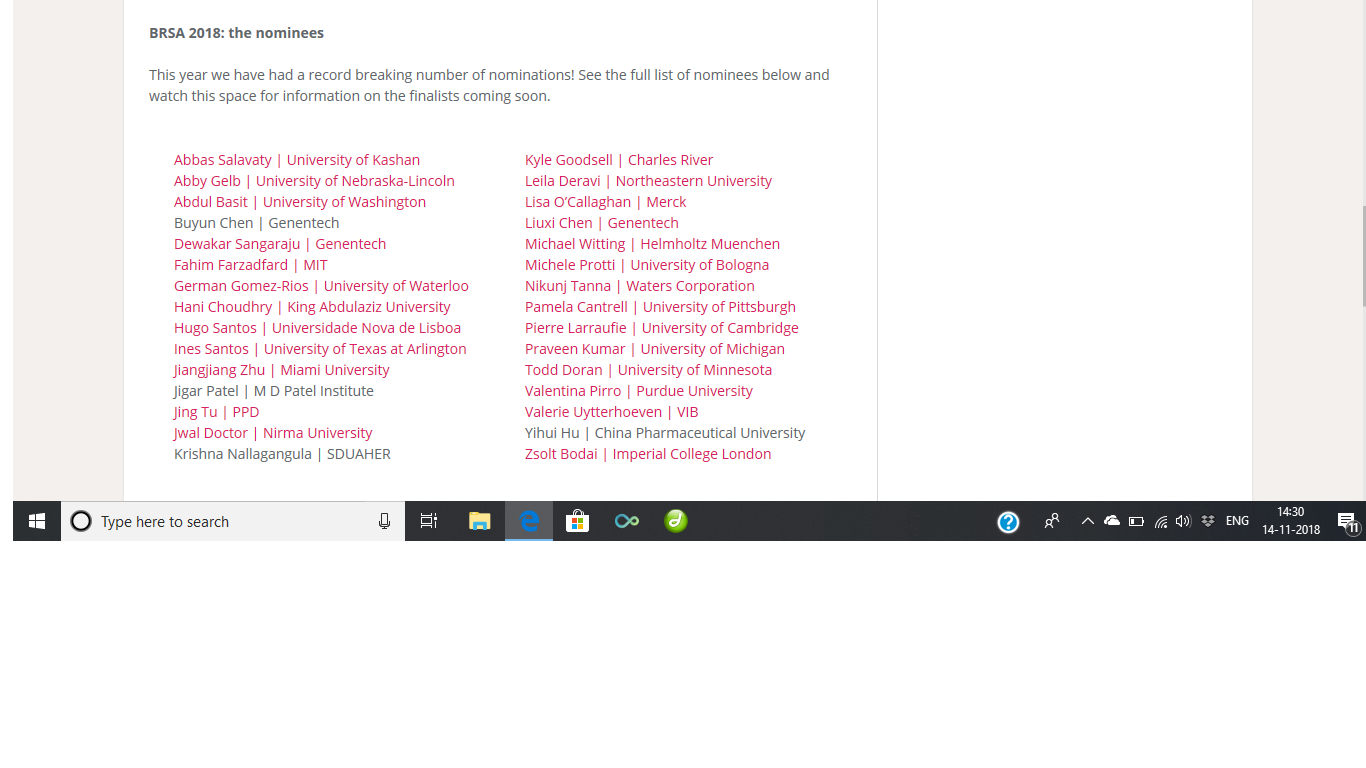Open the OneDrive cloud tray icon
The height and width of the screenshot is (768, 1366).
tap(1111, 521)
